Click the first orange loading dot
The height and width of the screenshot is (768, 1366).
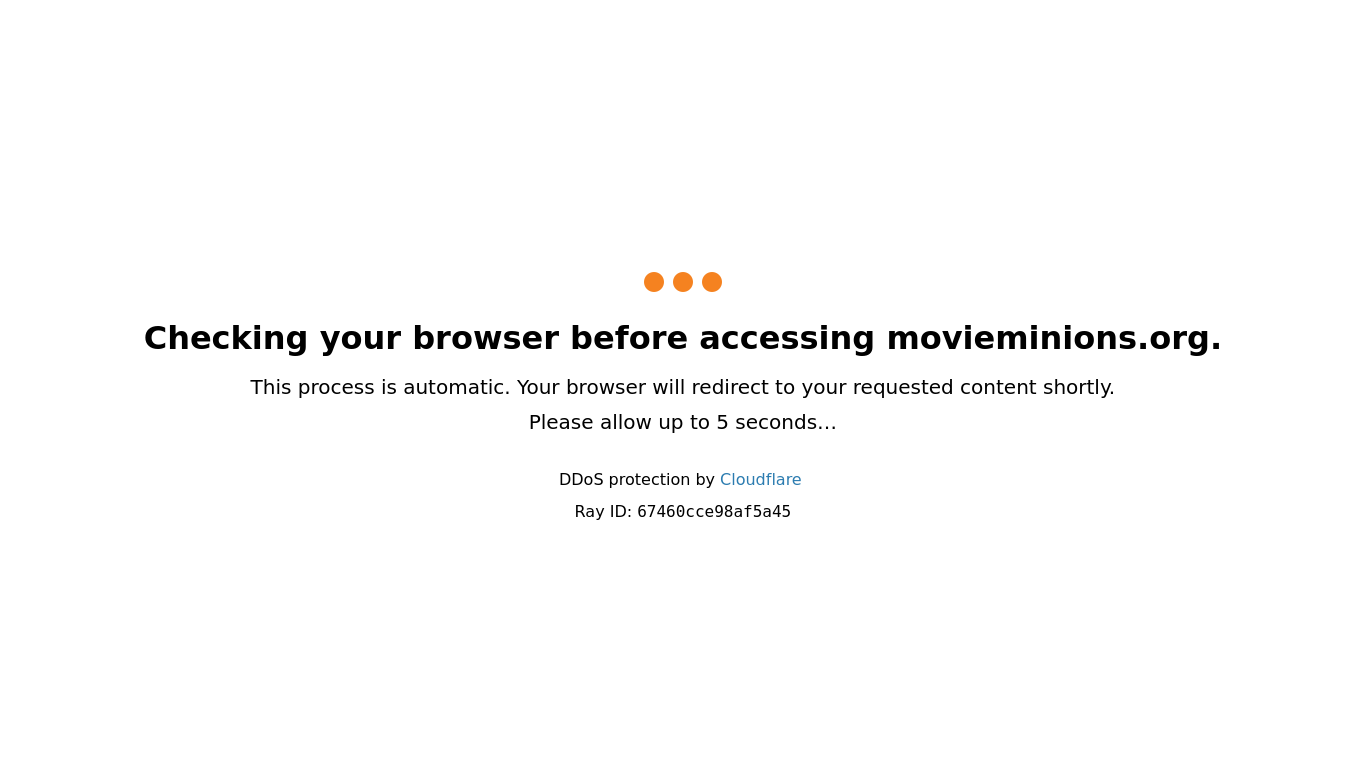coord(654,282)
